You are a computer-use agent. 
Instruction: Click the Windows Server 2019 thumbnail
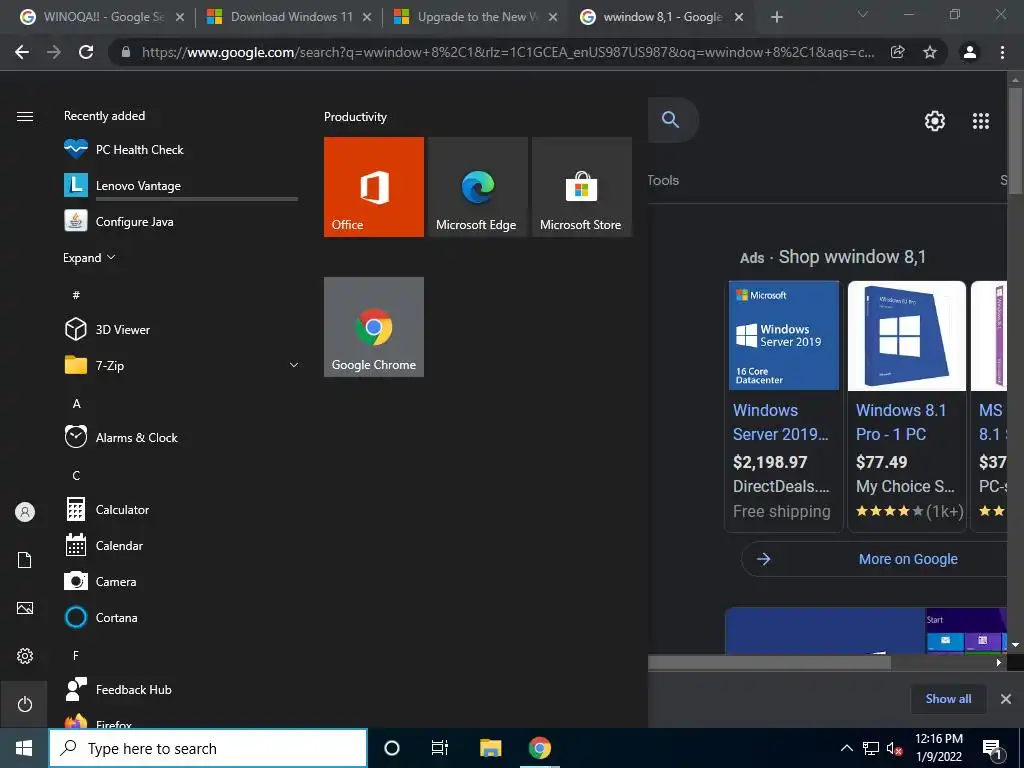pyautogui.click(x=784, y=336)
